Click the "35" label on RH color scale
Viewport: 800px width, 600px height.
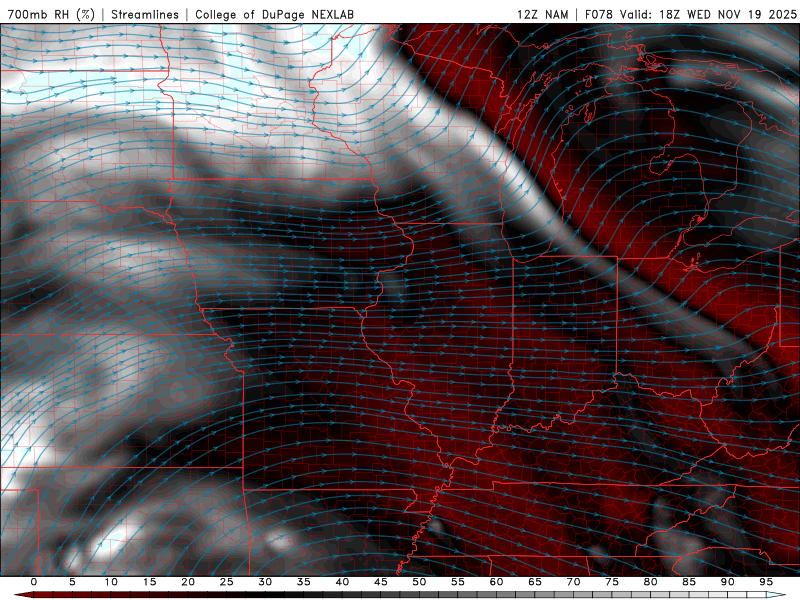click(x=304, y=582)
